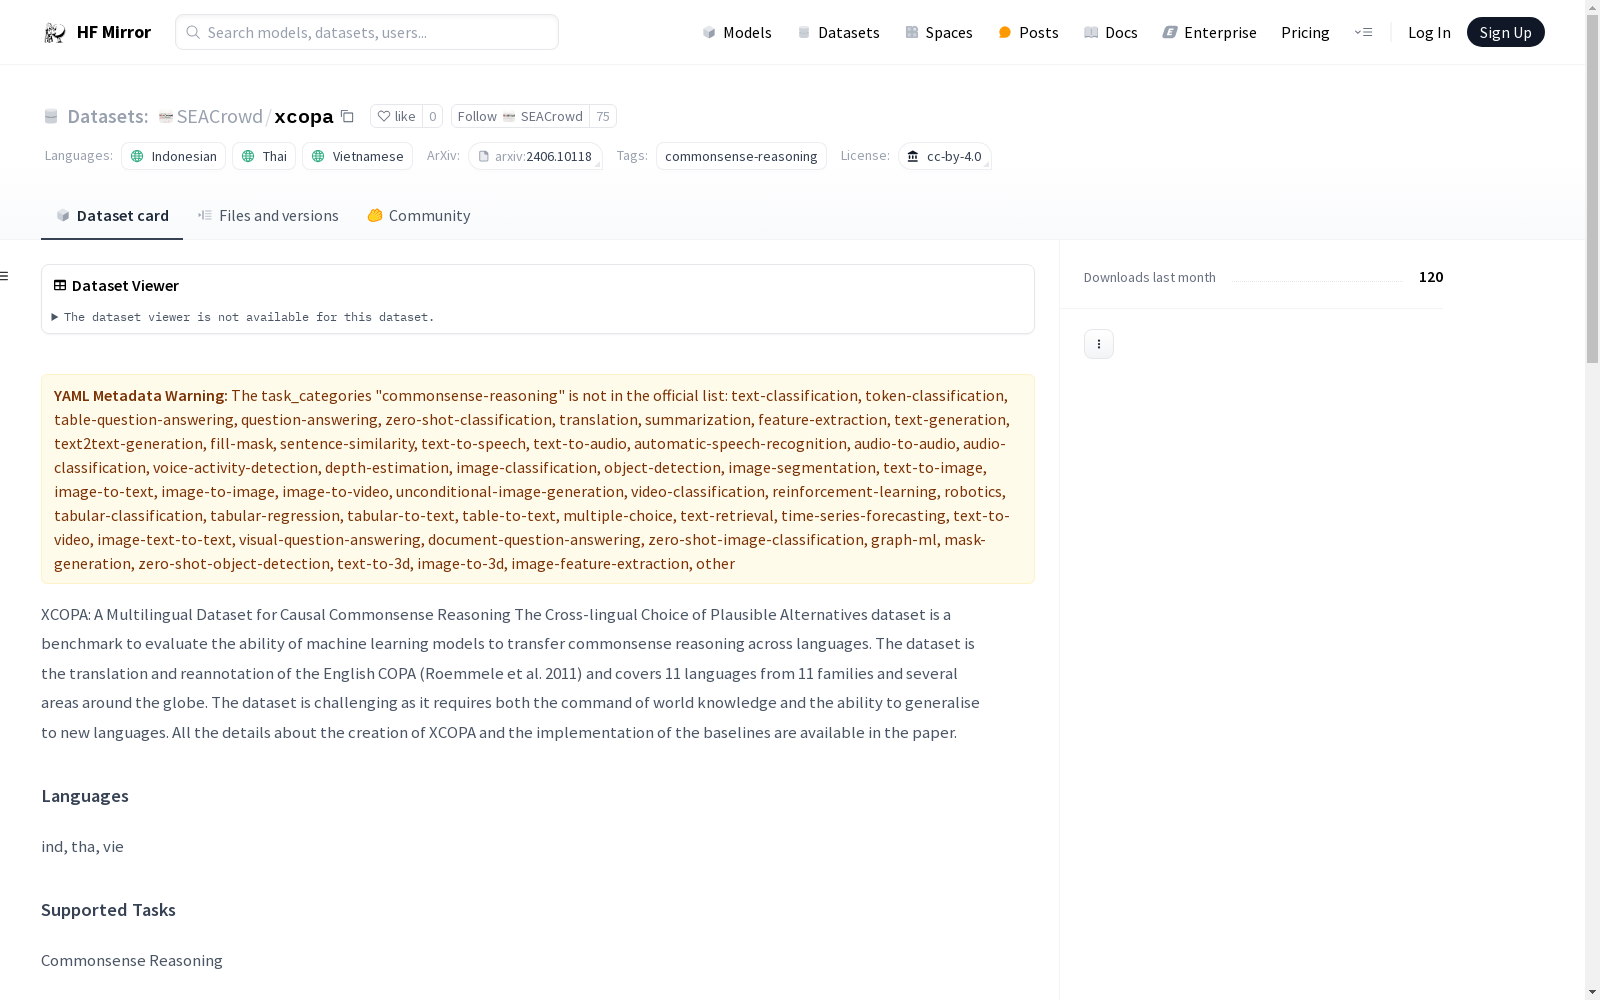Click the license bank icon on cc-by-4.0

[913, 156]
